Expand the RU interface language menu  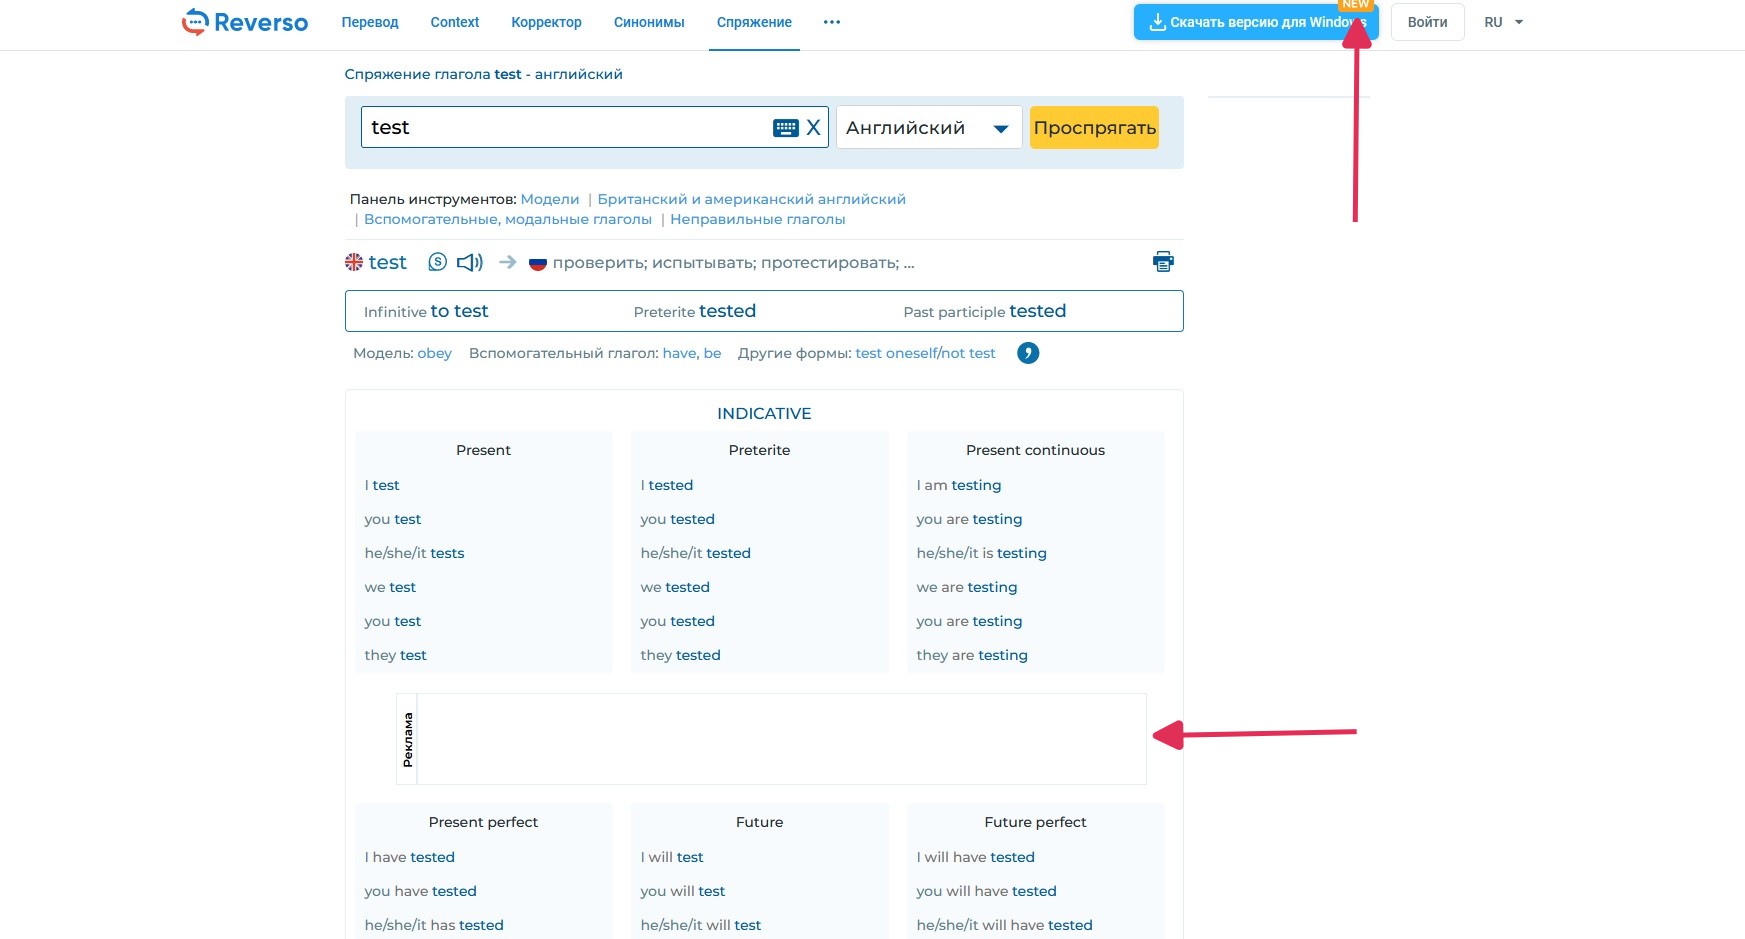tap(1504, 22)
